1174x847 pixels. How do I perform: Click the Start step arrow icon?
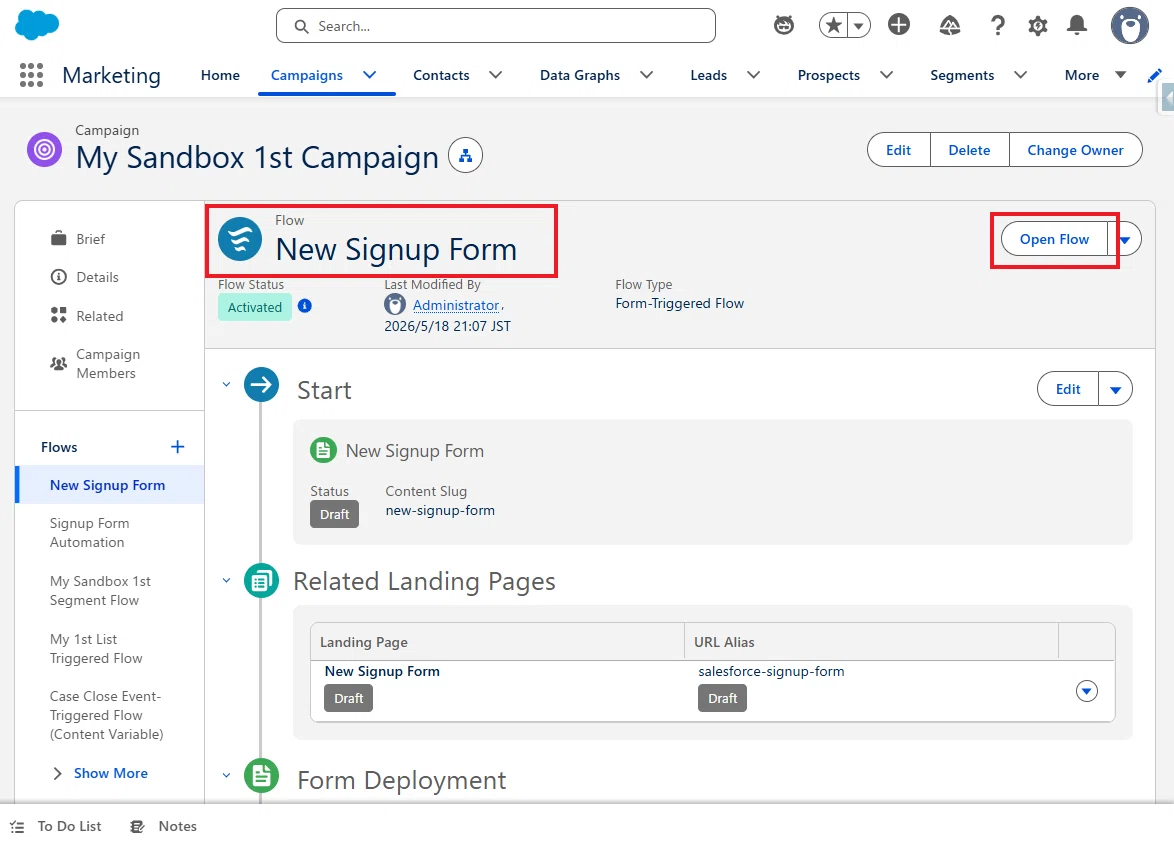tap(261, 385)
